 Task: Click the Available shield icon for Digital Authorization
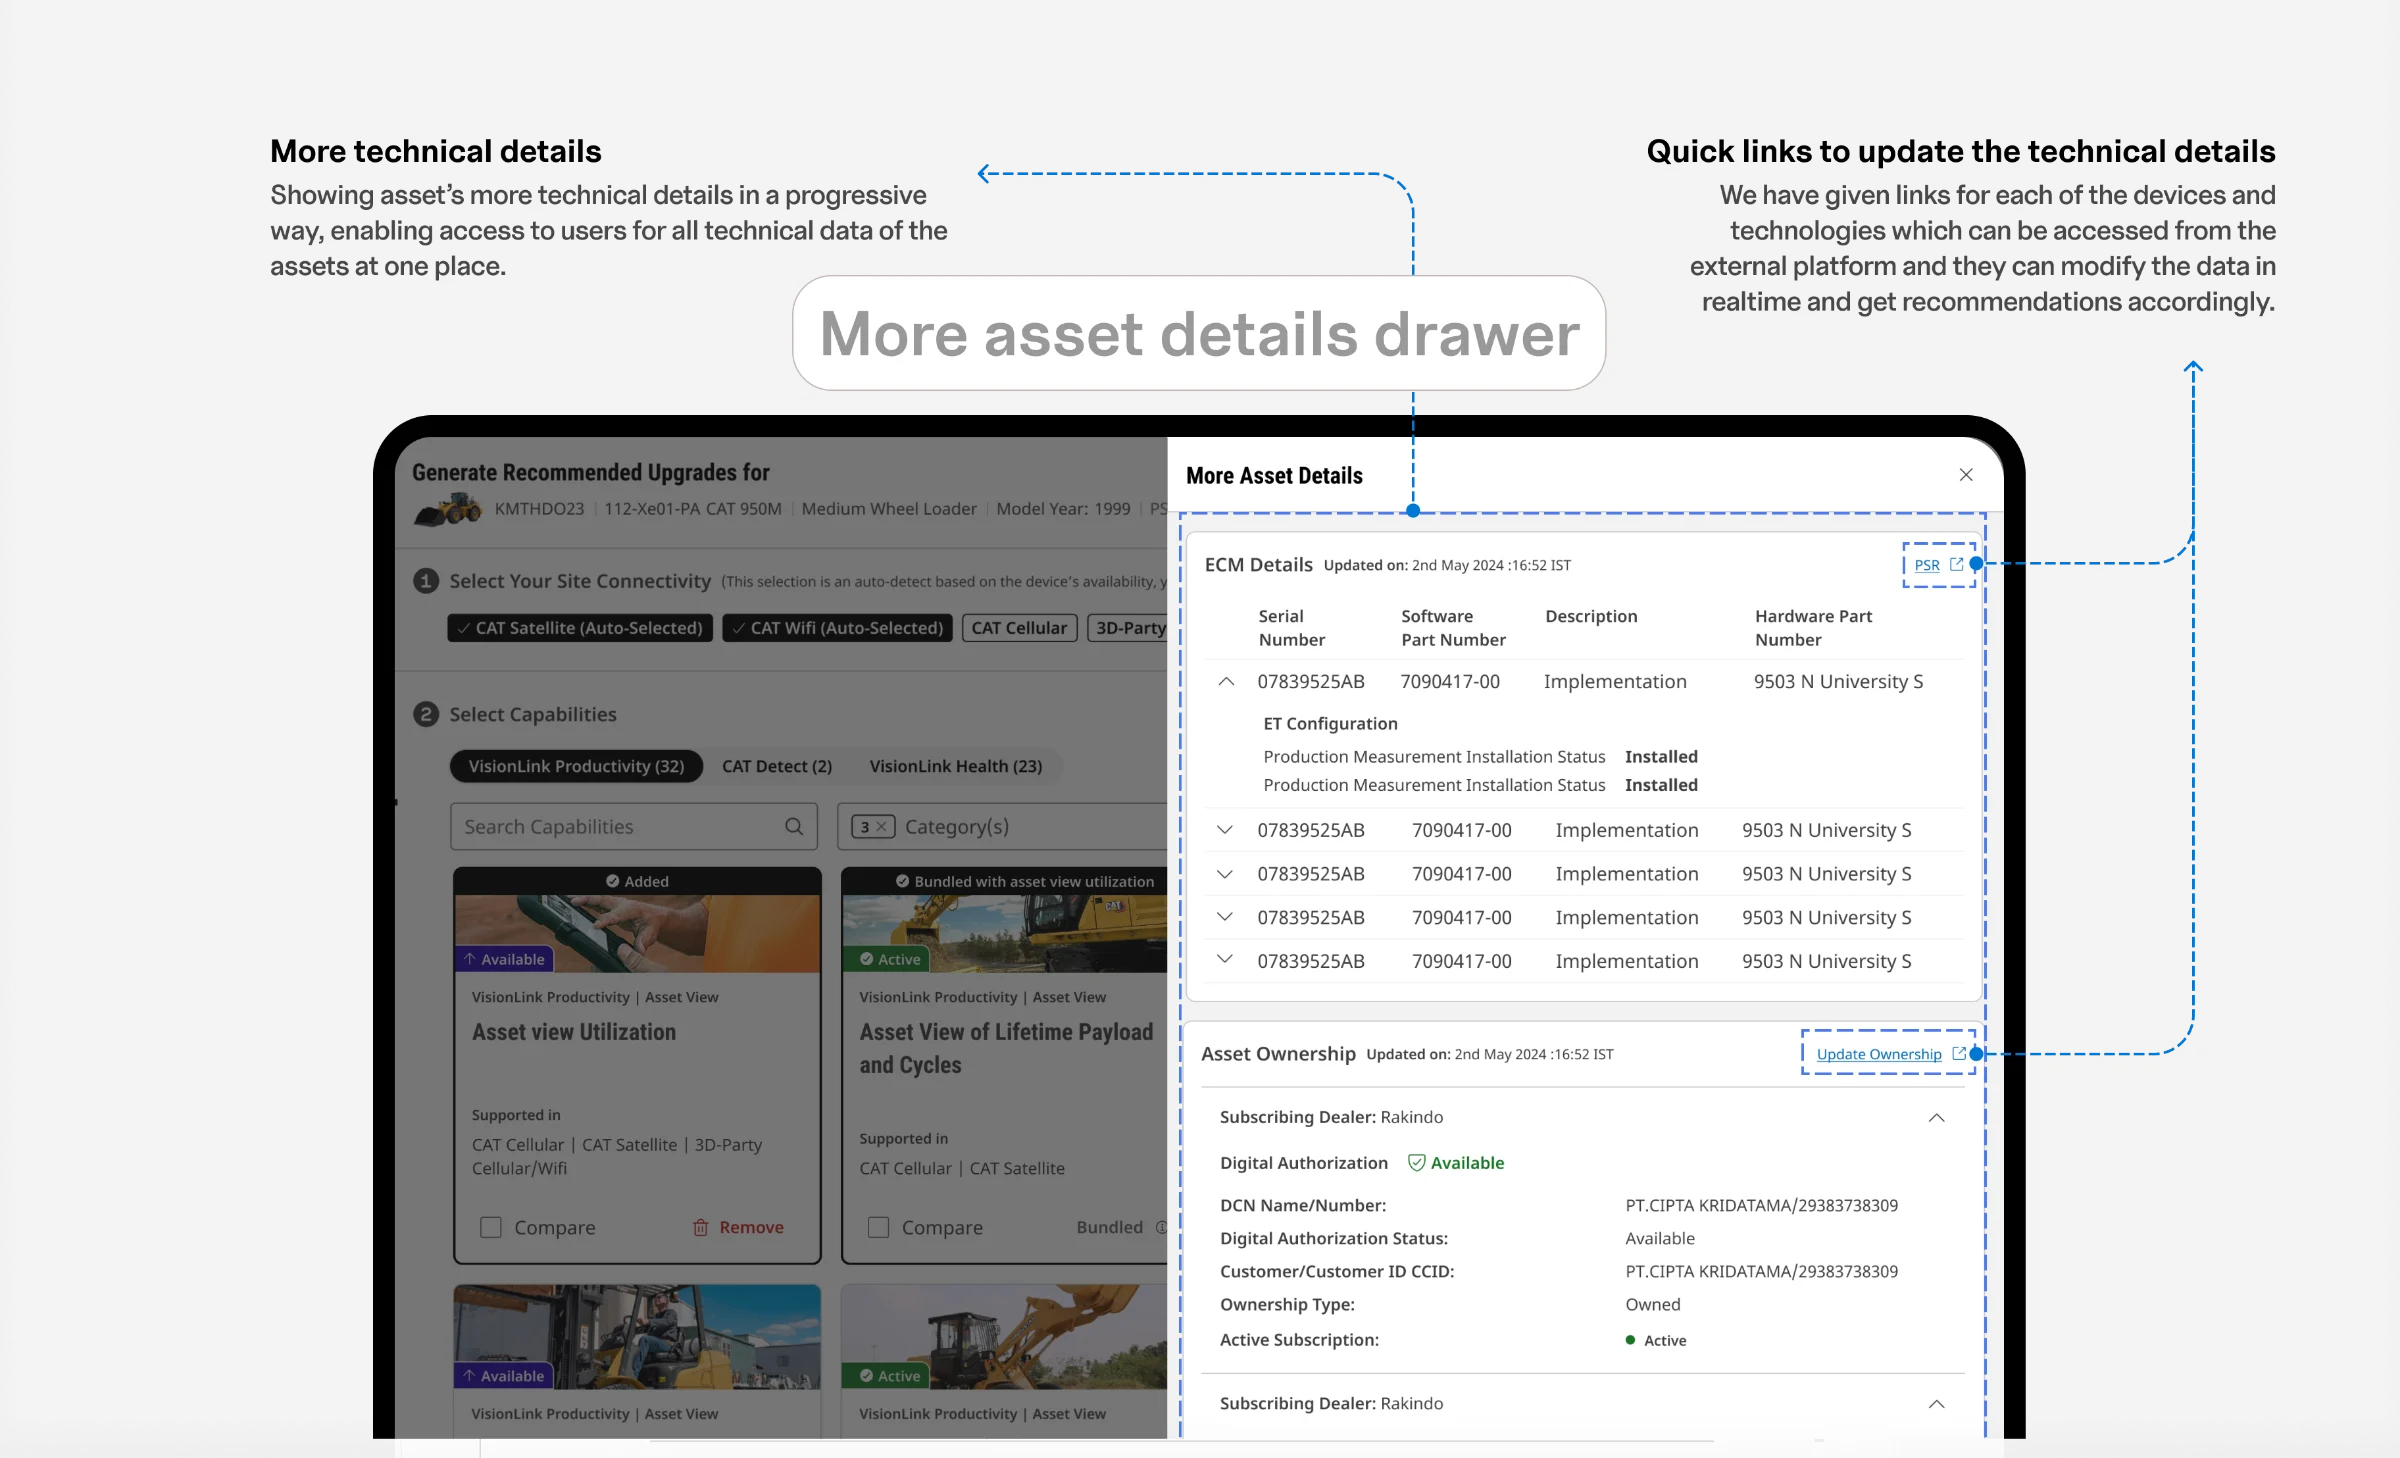coord(1417,1163)
